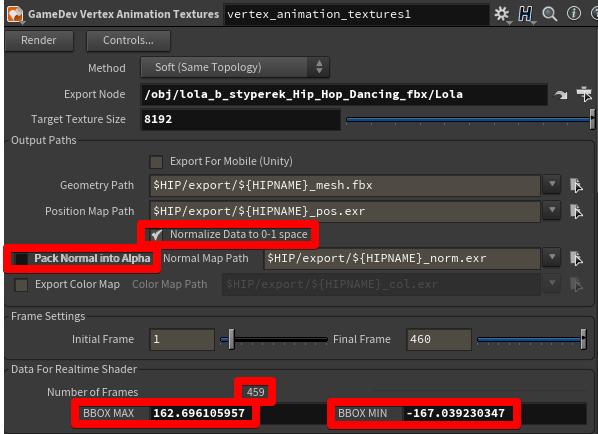Open file chooser for Geometry Path
The width and height of the screenshot is (598, 434).
point(576,186)
